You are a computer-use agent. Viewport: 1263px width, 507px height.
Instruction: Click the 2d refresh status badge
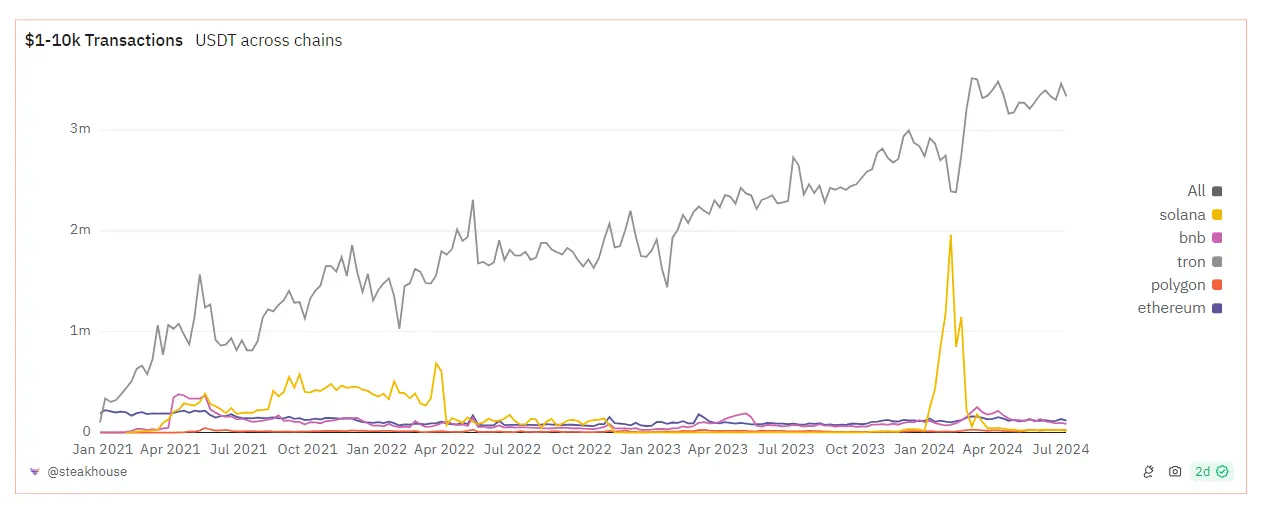tap(1212, 471)
